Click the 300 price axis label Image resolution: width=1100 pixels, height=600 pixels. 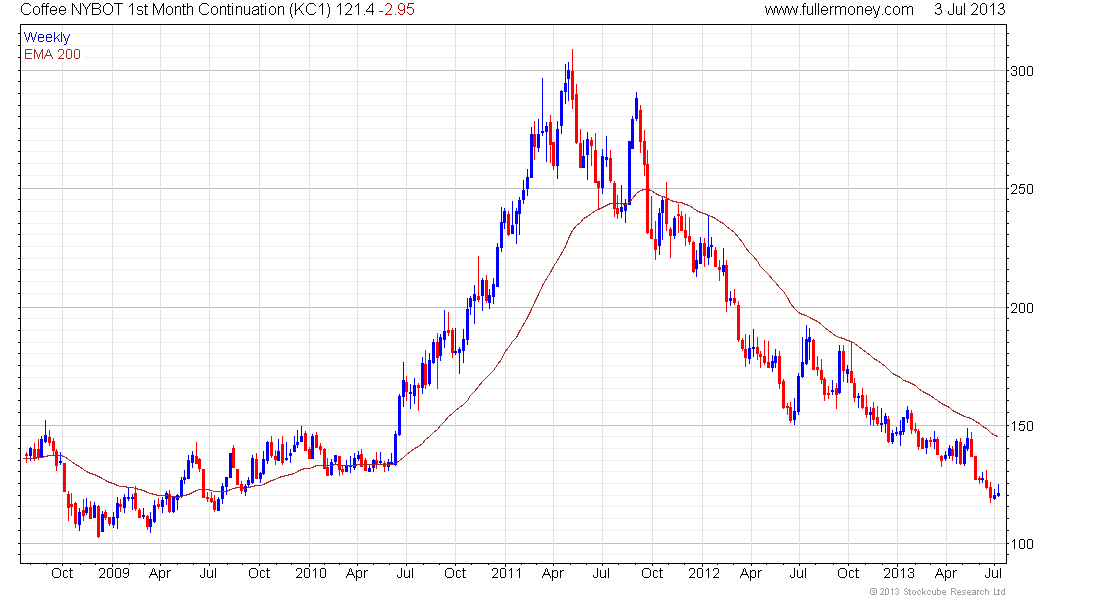(1023, 71)
